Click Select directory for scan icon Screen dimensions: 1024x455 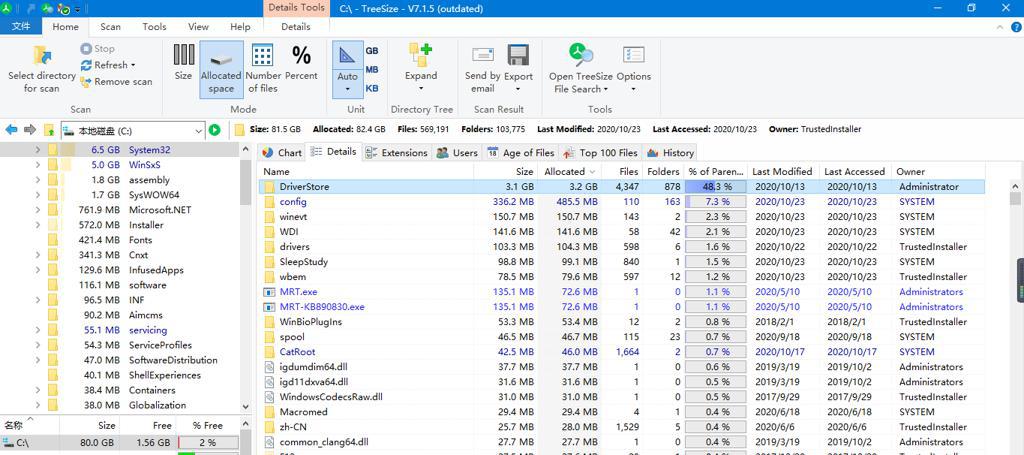click(42, 56)
